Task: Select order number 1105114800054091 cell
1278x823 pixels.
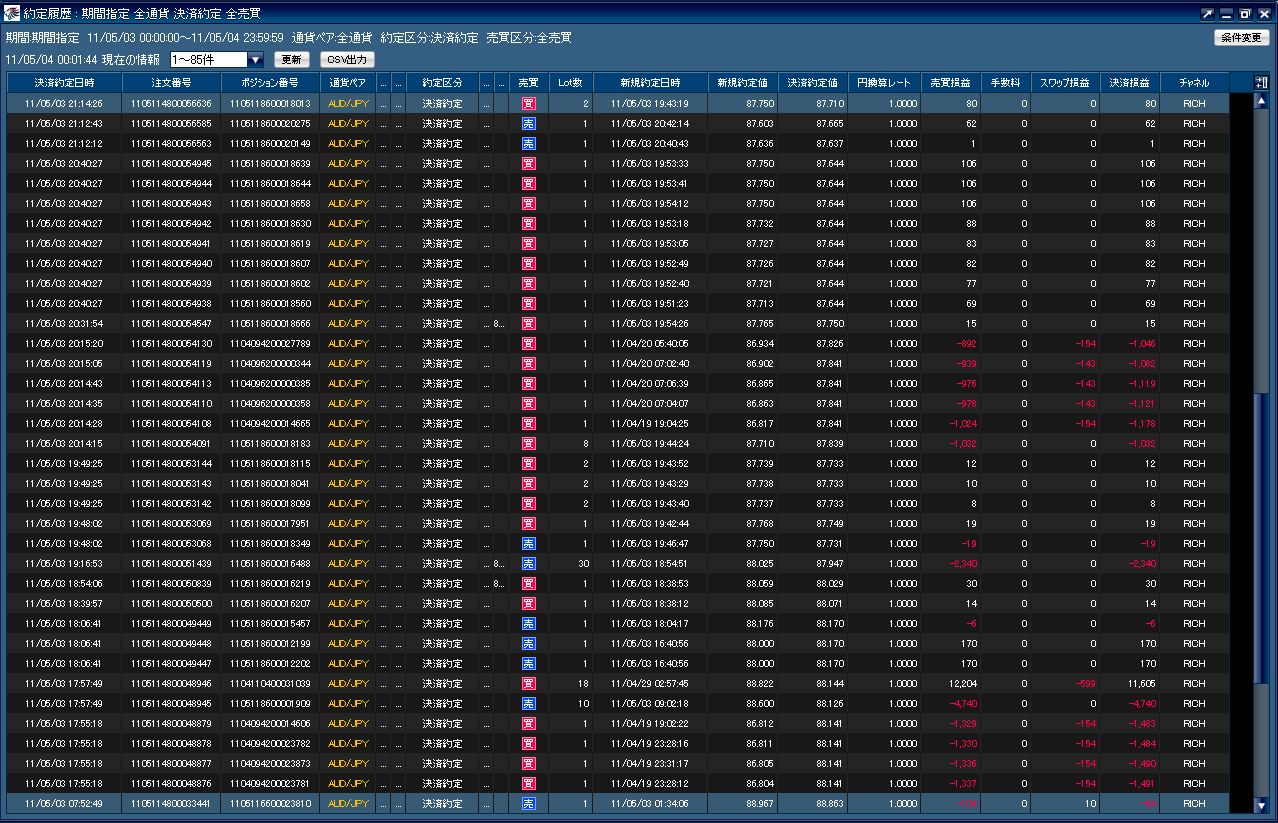Action: [x=171, y=443]
